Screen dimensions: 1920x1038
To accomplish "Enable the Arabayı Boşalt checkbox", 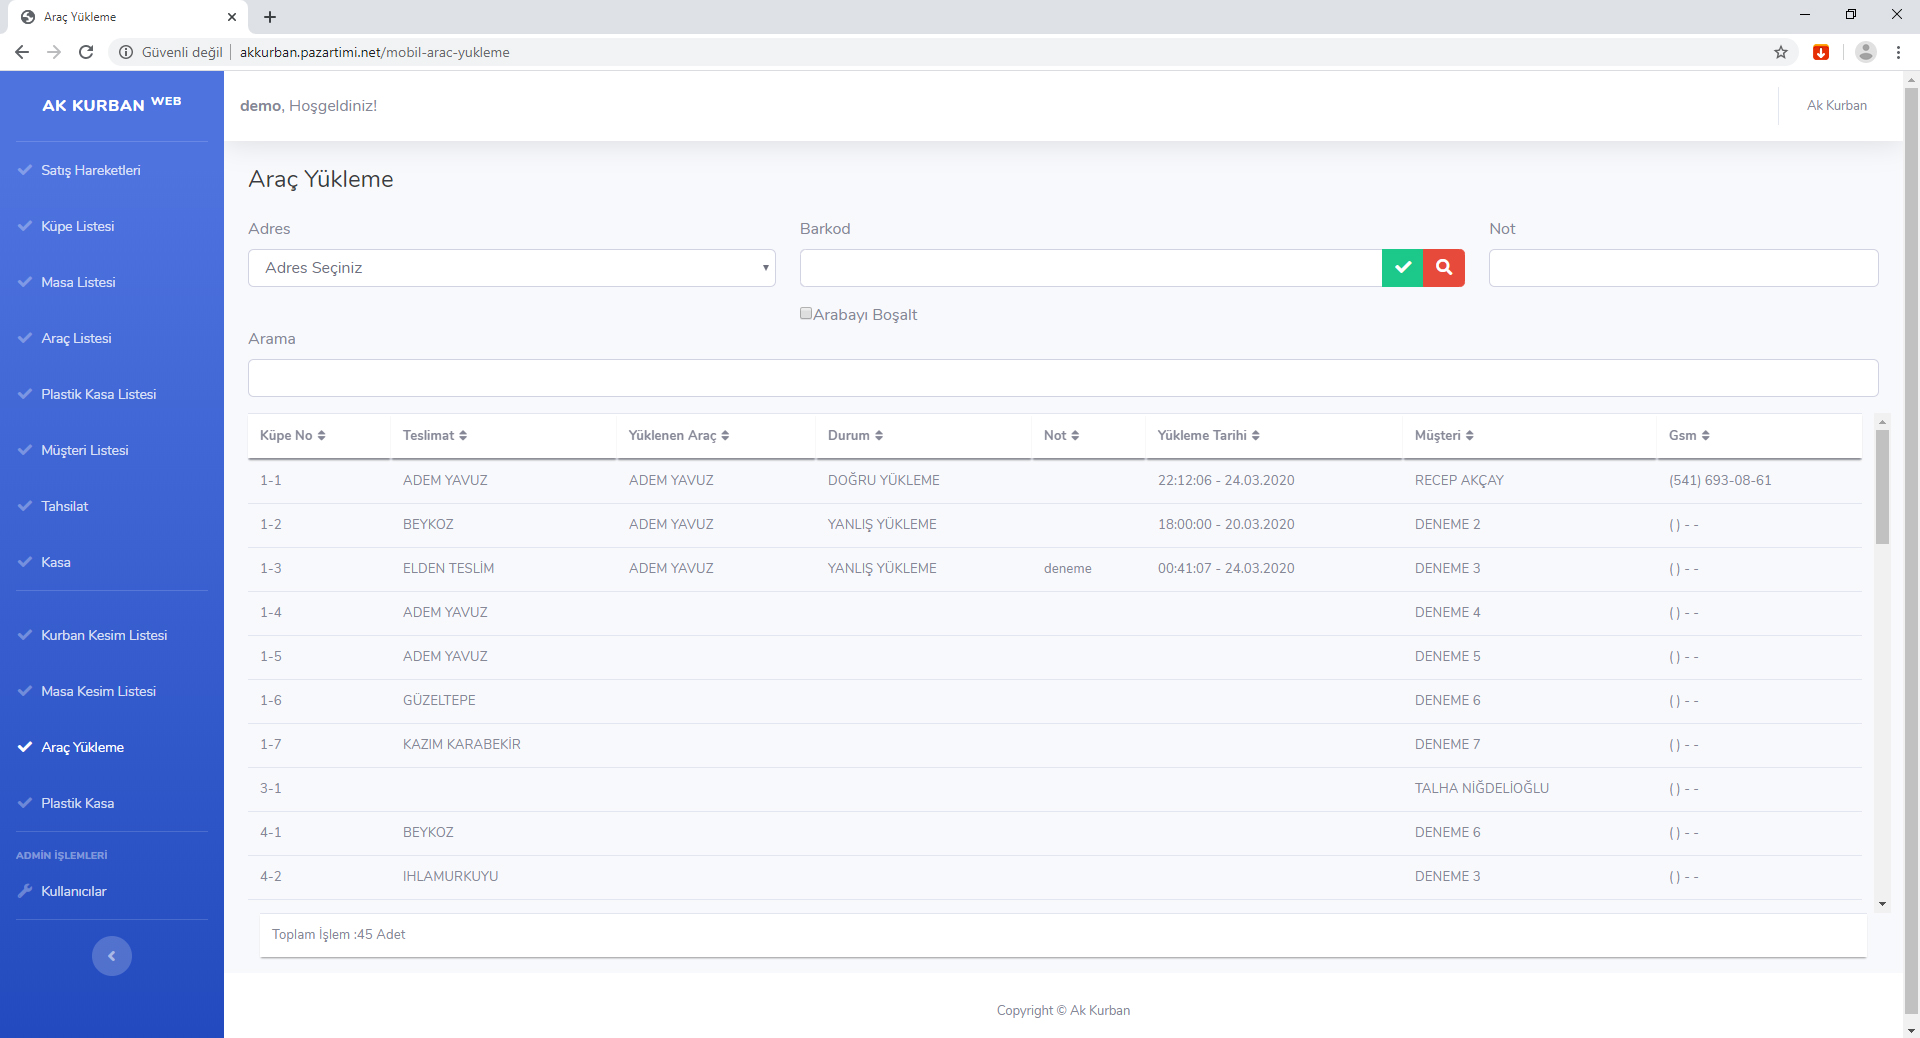I will tap(806, 314).
